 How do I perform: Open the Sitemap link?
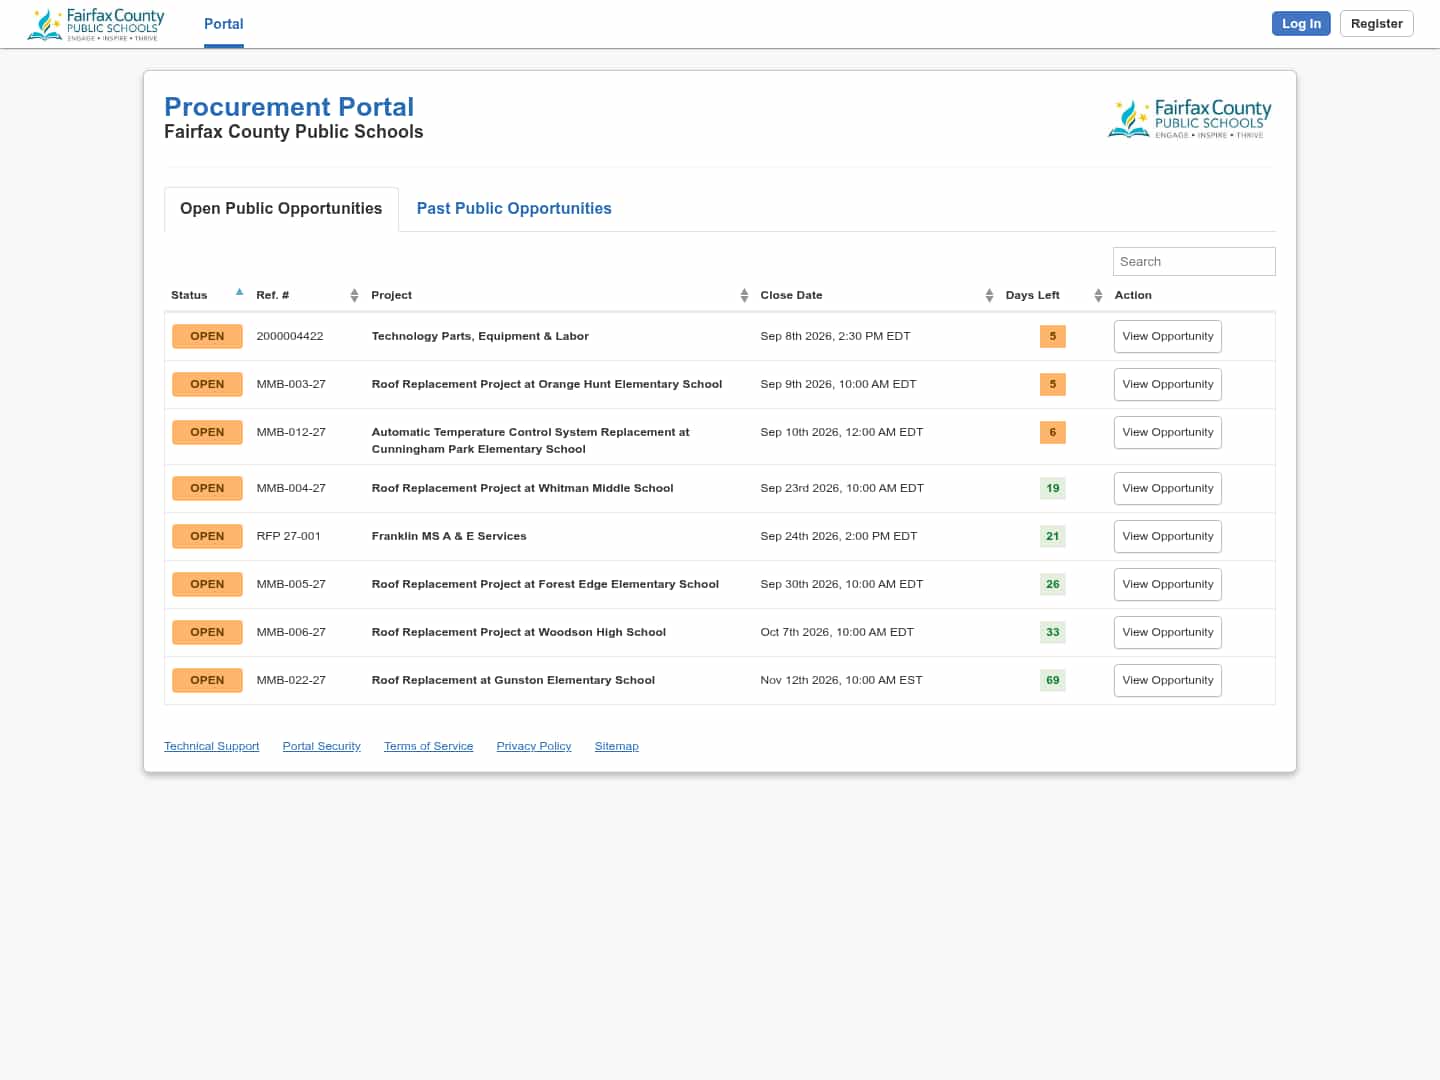pyautogui.click(x=616, y=746)
